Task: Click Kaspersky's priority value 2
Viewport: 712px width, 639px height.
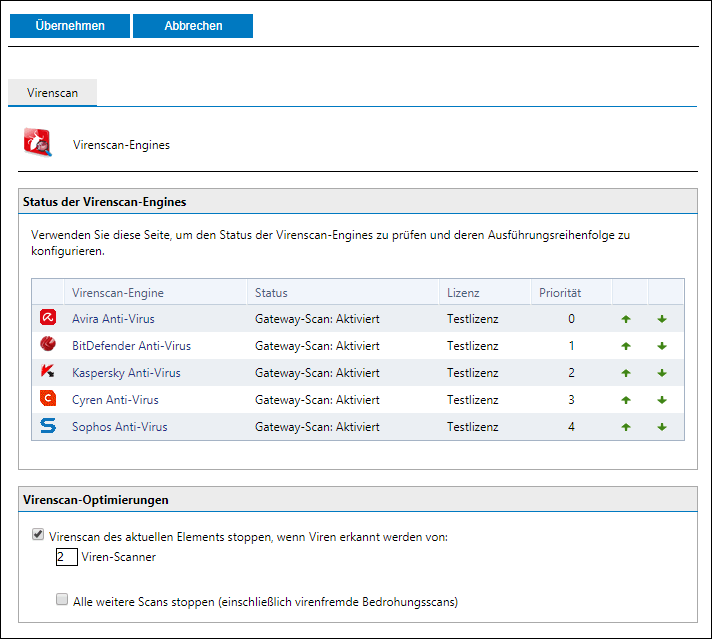Action: click(x=571, y=373)
